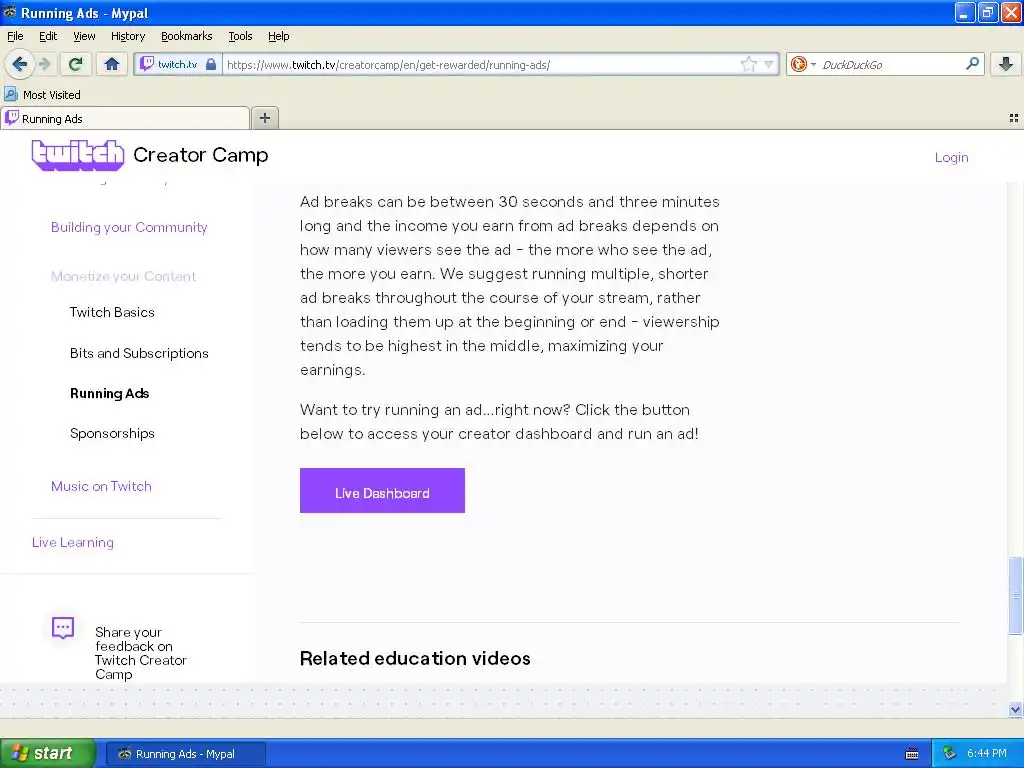
Task: Open the Live Learning link
Action: tap(72, 542)
